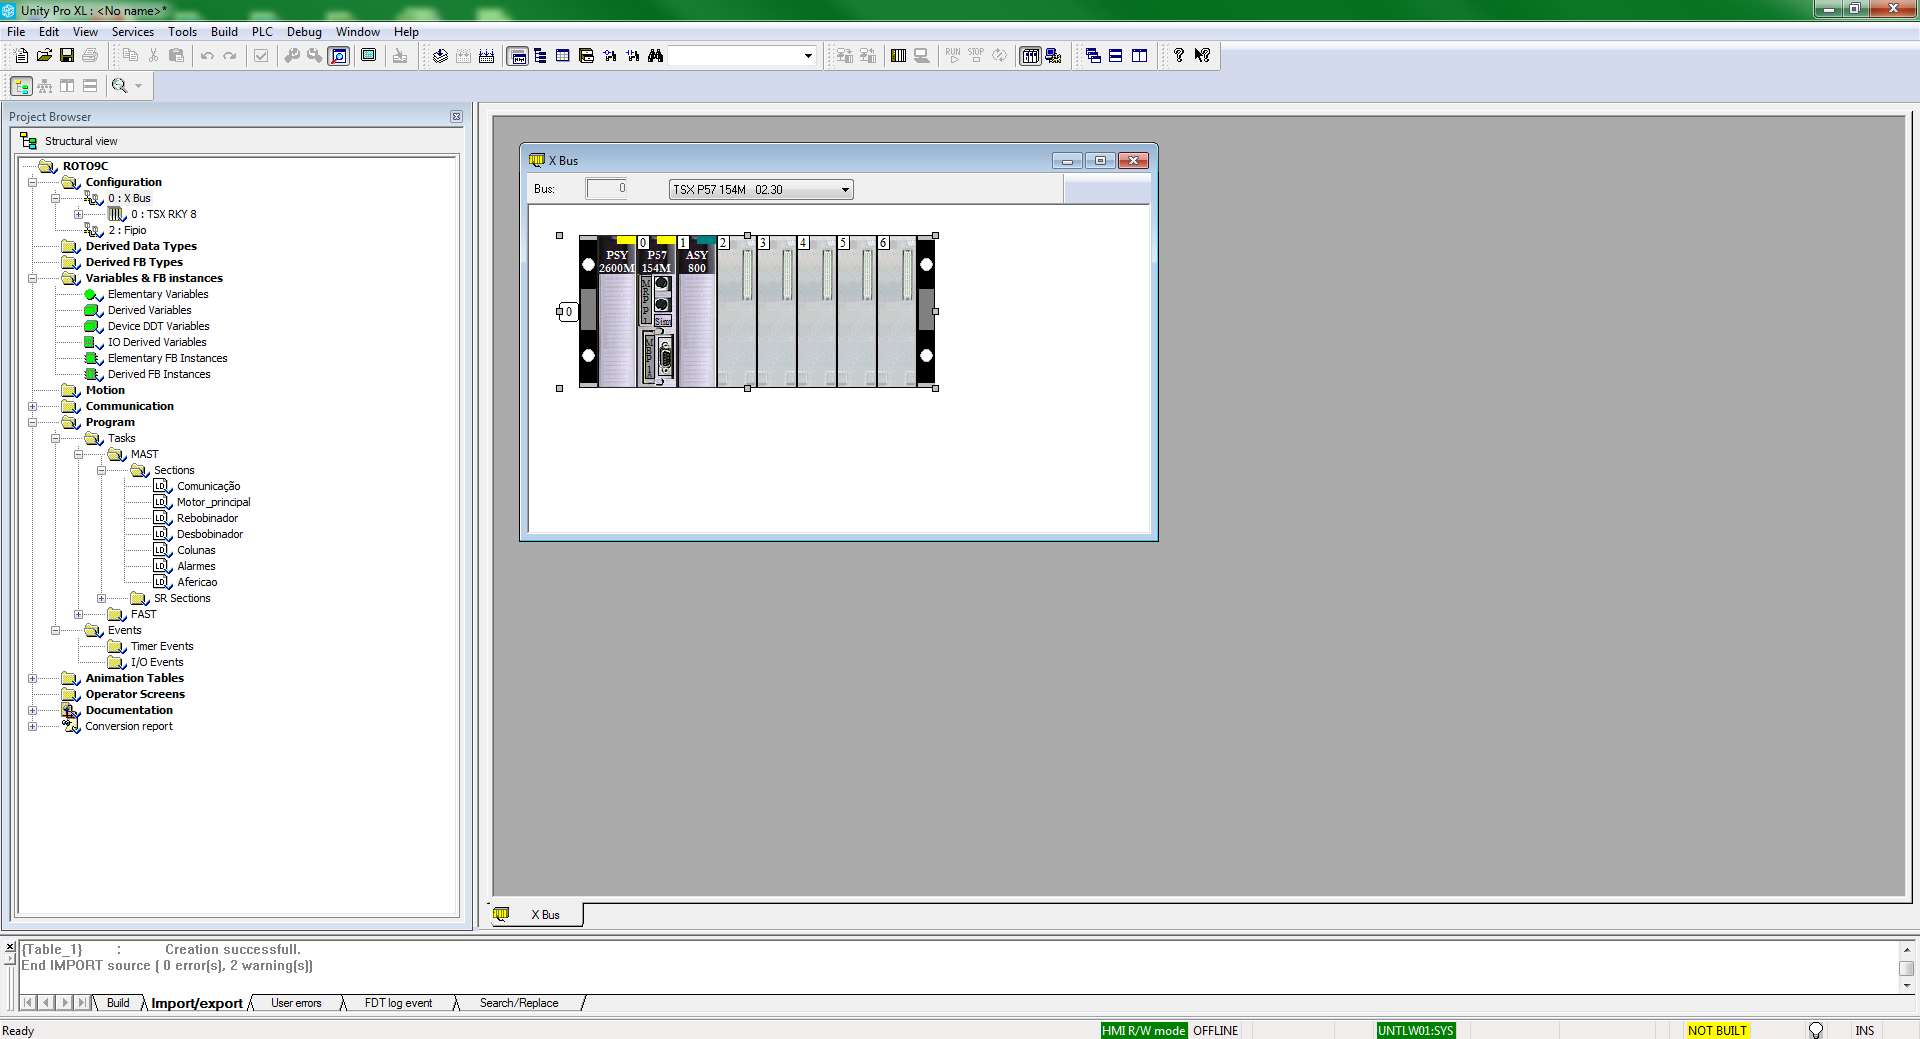Tile windows vertically using toolbar icon
The width and height of the screenshot is (1920, 1039).
coord(1139,56)
